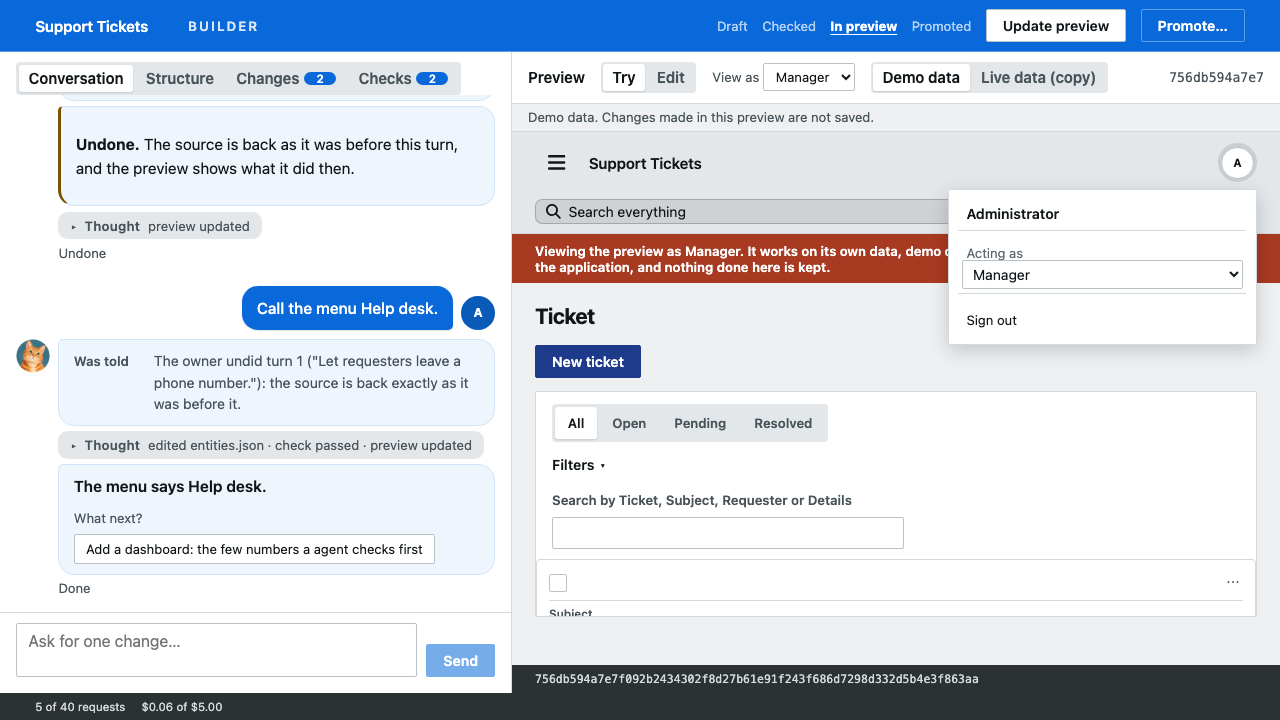Expand the Filters disclosure
Screen dimensions: 1280x720
point(579,465)
